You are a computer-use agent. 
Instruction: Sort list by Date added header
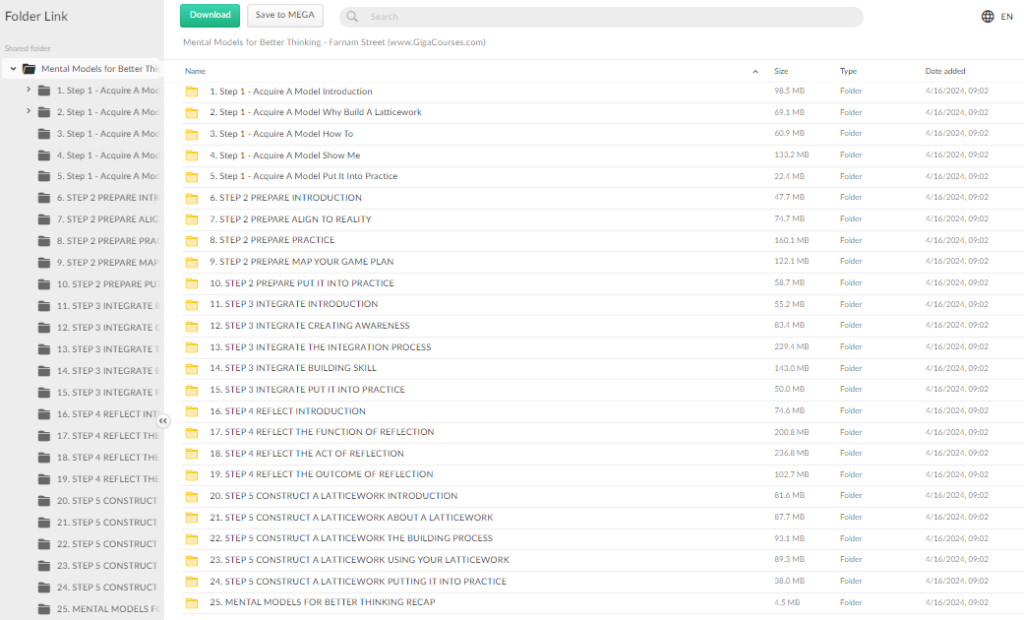945,71
